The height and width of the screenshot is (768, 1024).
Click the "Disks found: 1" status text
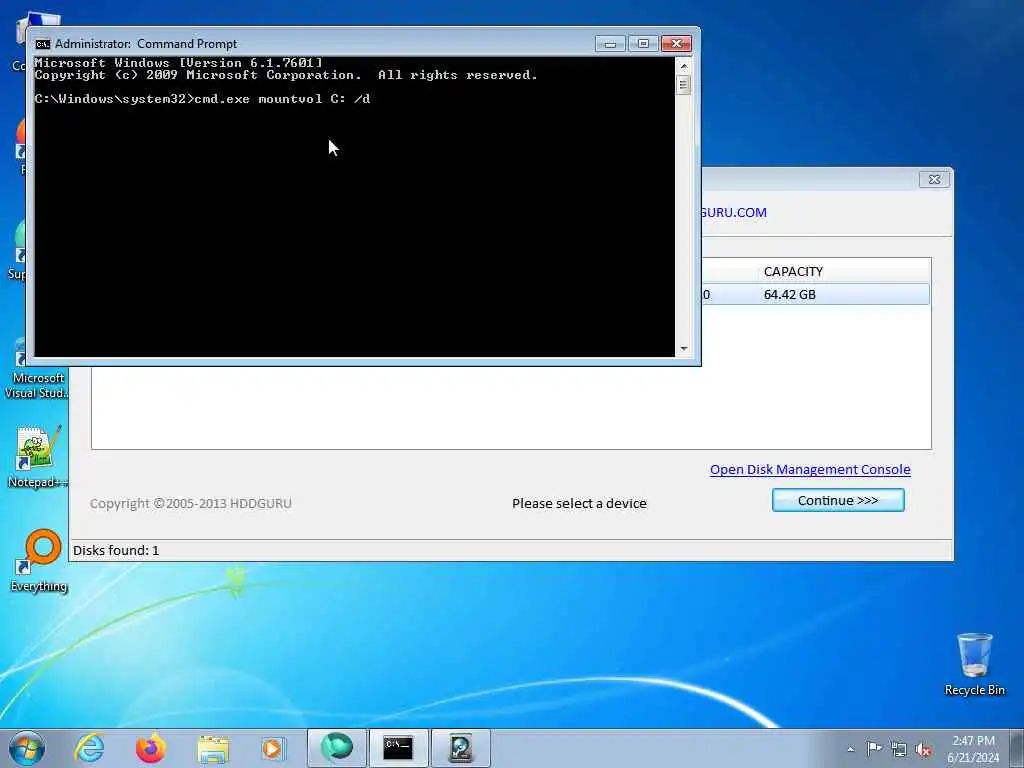click(x=116, y=551)
